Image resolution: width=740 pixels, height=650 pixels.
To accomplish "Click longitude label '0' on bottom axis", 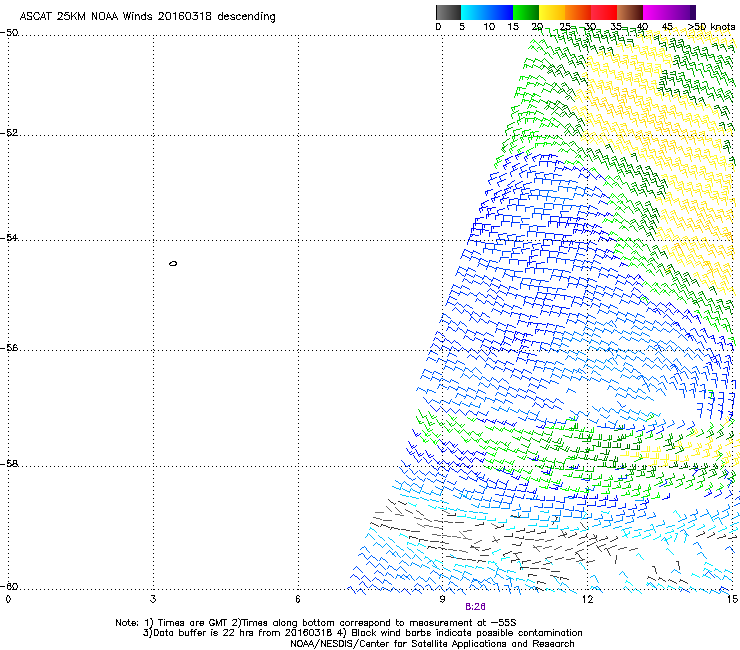I will pyautogui.click(x=8, y=599).
